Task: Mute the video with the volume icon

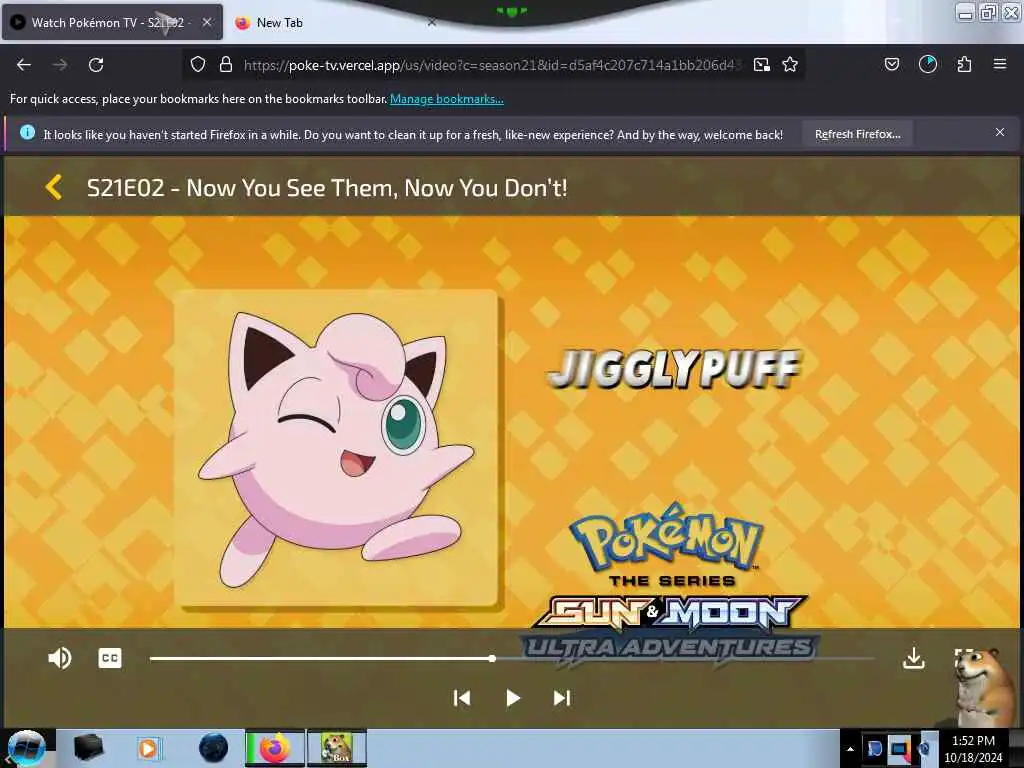Action: (x=59, y=658)
